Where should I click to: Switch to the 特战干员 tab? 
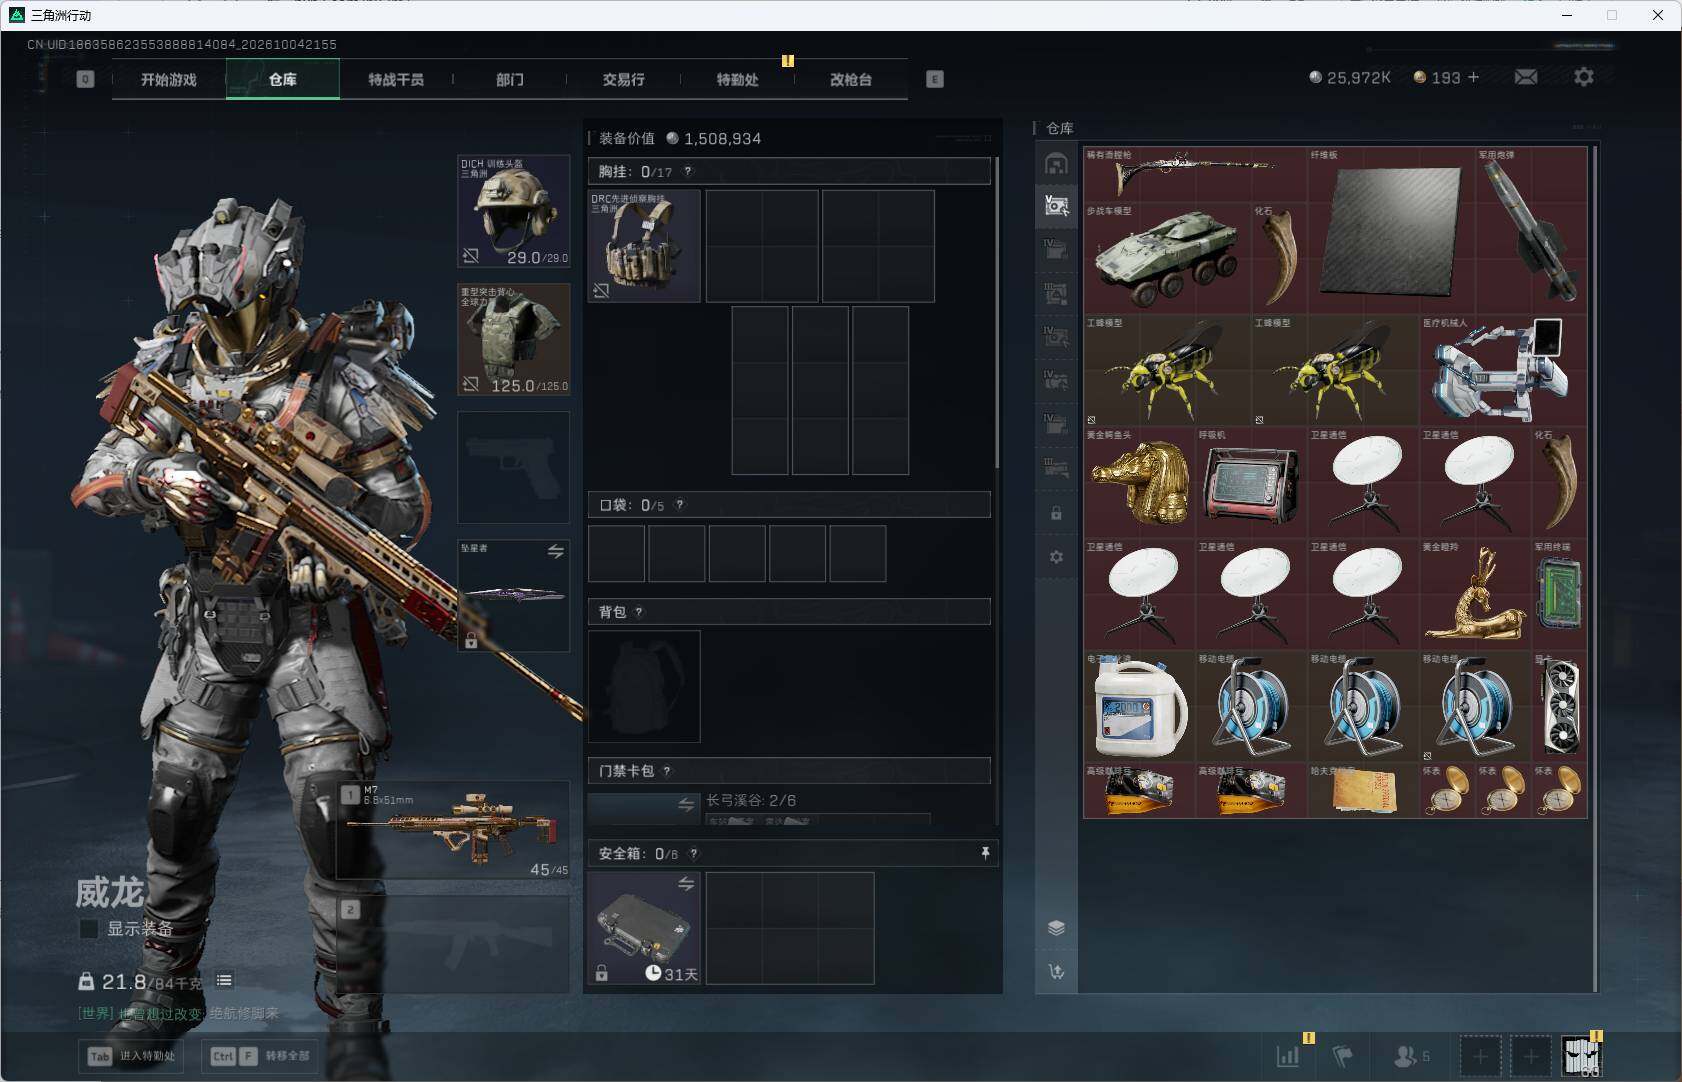(396, 79)
